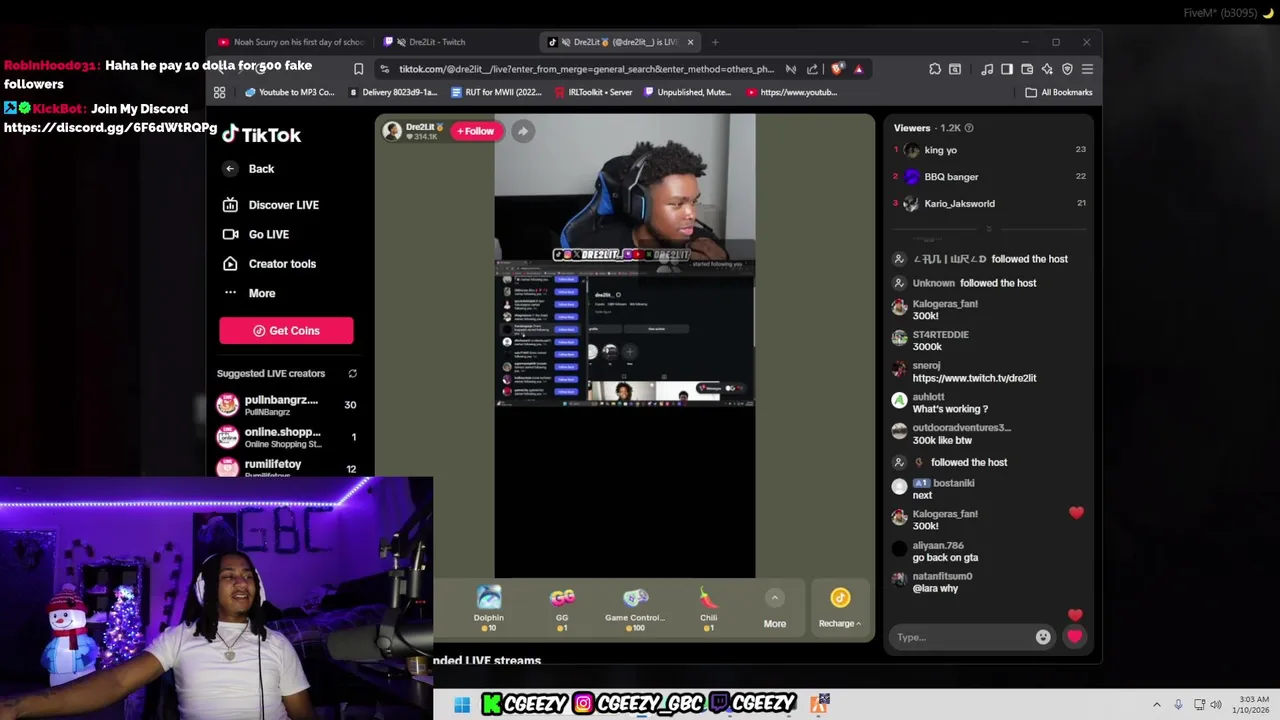The height and width of the screenshot is (720, 1280).
Task: Open pullnbangrz suggested live creator
Action: [286, 405]
